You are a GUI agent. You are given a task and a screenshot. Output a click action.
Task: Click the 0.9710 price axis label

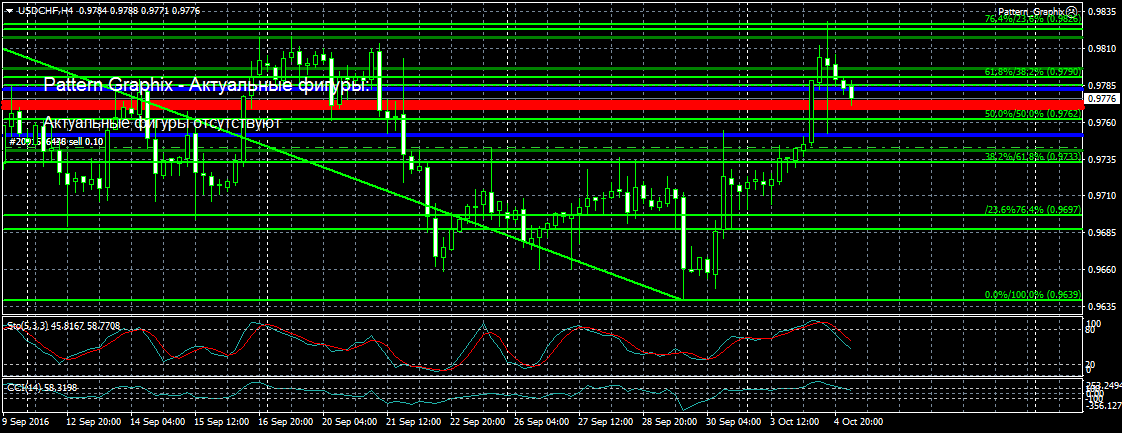pyautogui.click(x=1103, y=195)
